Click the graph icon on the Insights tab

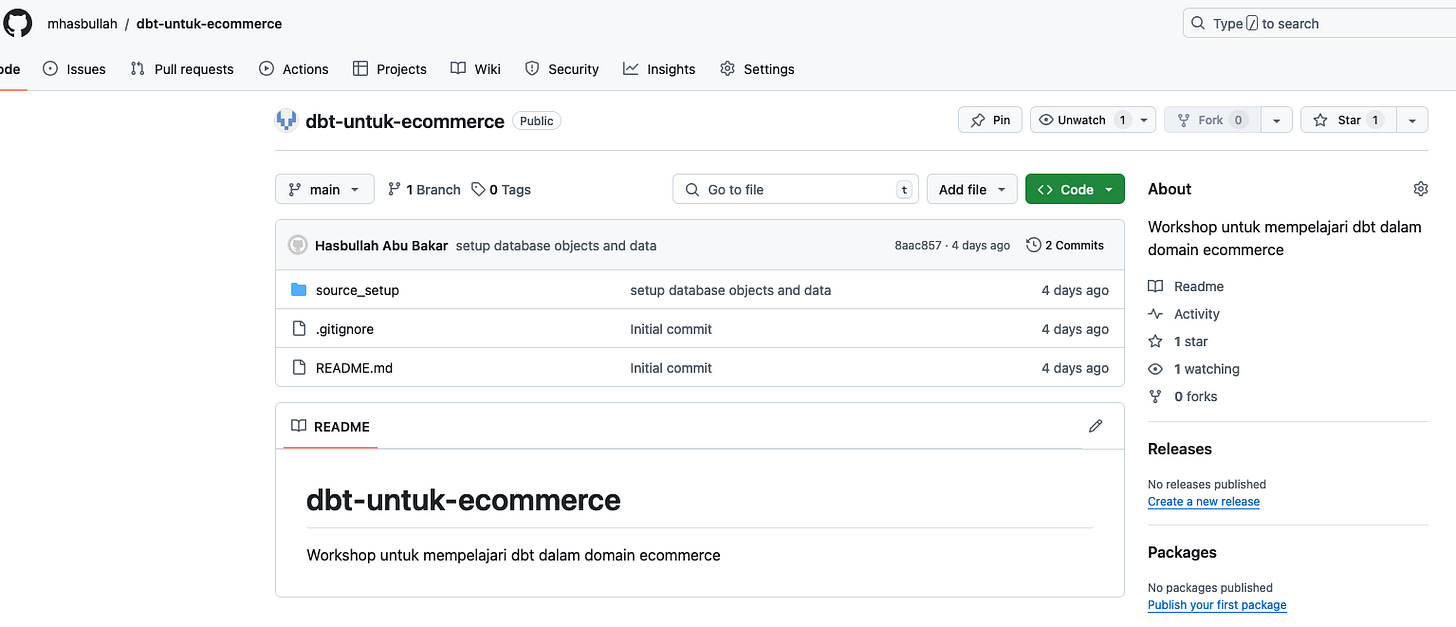pyautogui.click(x=630, y=69)
